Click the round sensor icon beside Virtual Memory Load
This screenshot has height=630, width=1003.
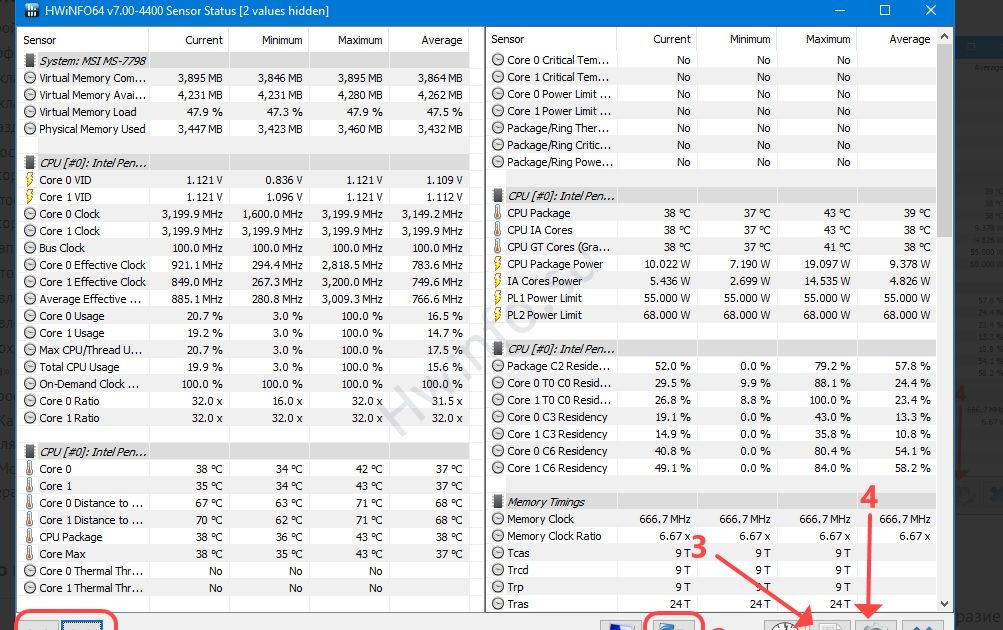pyautogui.click(x=29, y=112)
